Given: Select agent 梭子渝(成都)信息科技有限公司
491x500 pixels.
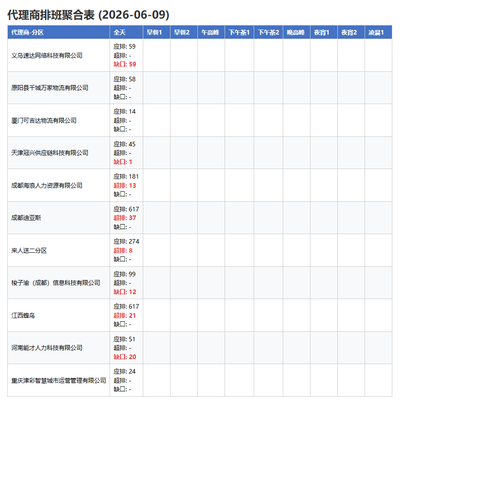Looking at the screenshot, I should click(56, 283).
